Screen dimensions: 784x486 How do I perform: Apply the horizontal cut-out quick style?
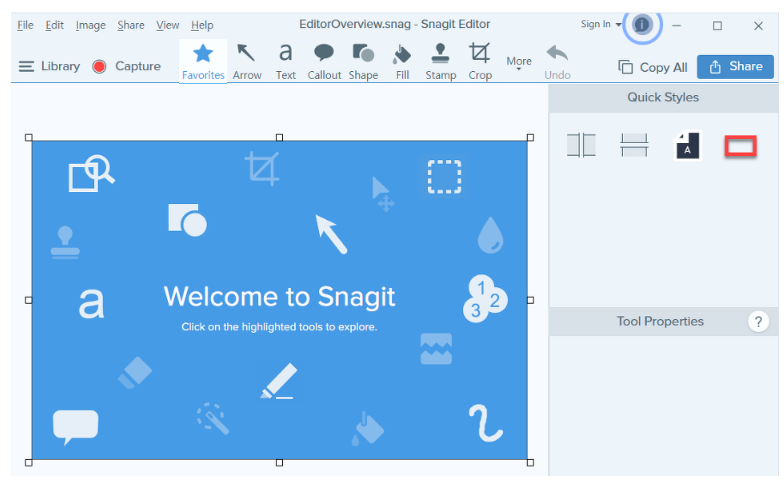point(634,145)
